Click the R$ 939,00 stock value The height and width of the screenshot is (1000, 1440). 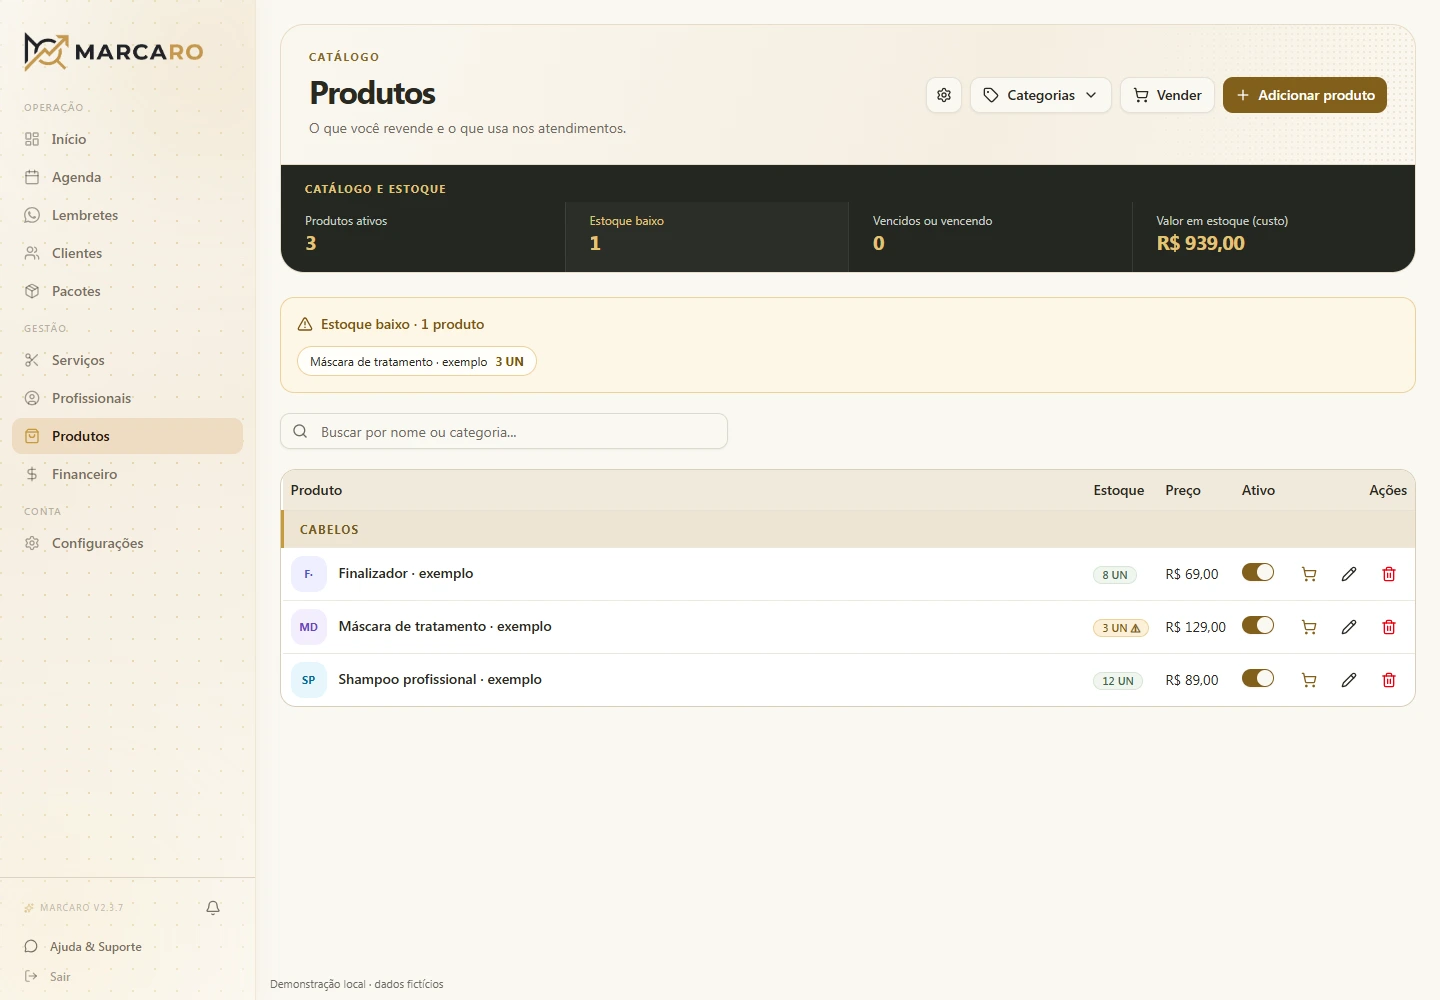coord(1201,243)
